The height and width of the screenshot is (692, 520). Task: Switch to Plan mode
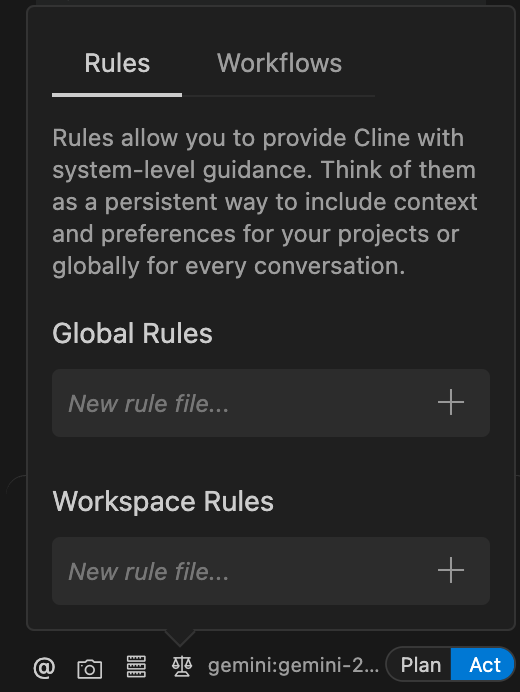click(x=420, y=665)
